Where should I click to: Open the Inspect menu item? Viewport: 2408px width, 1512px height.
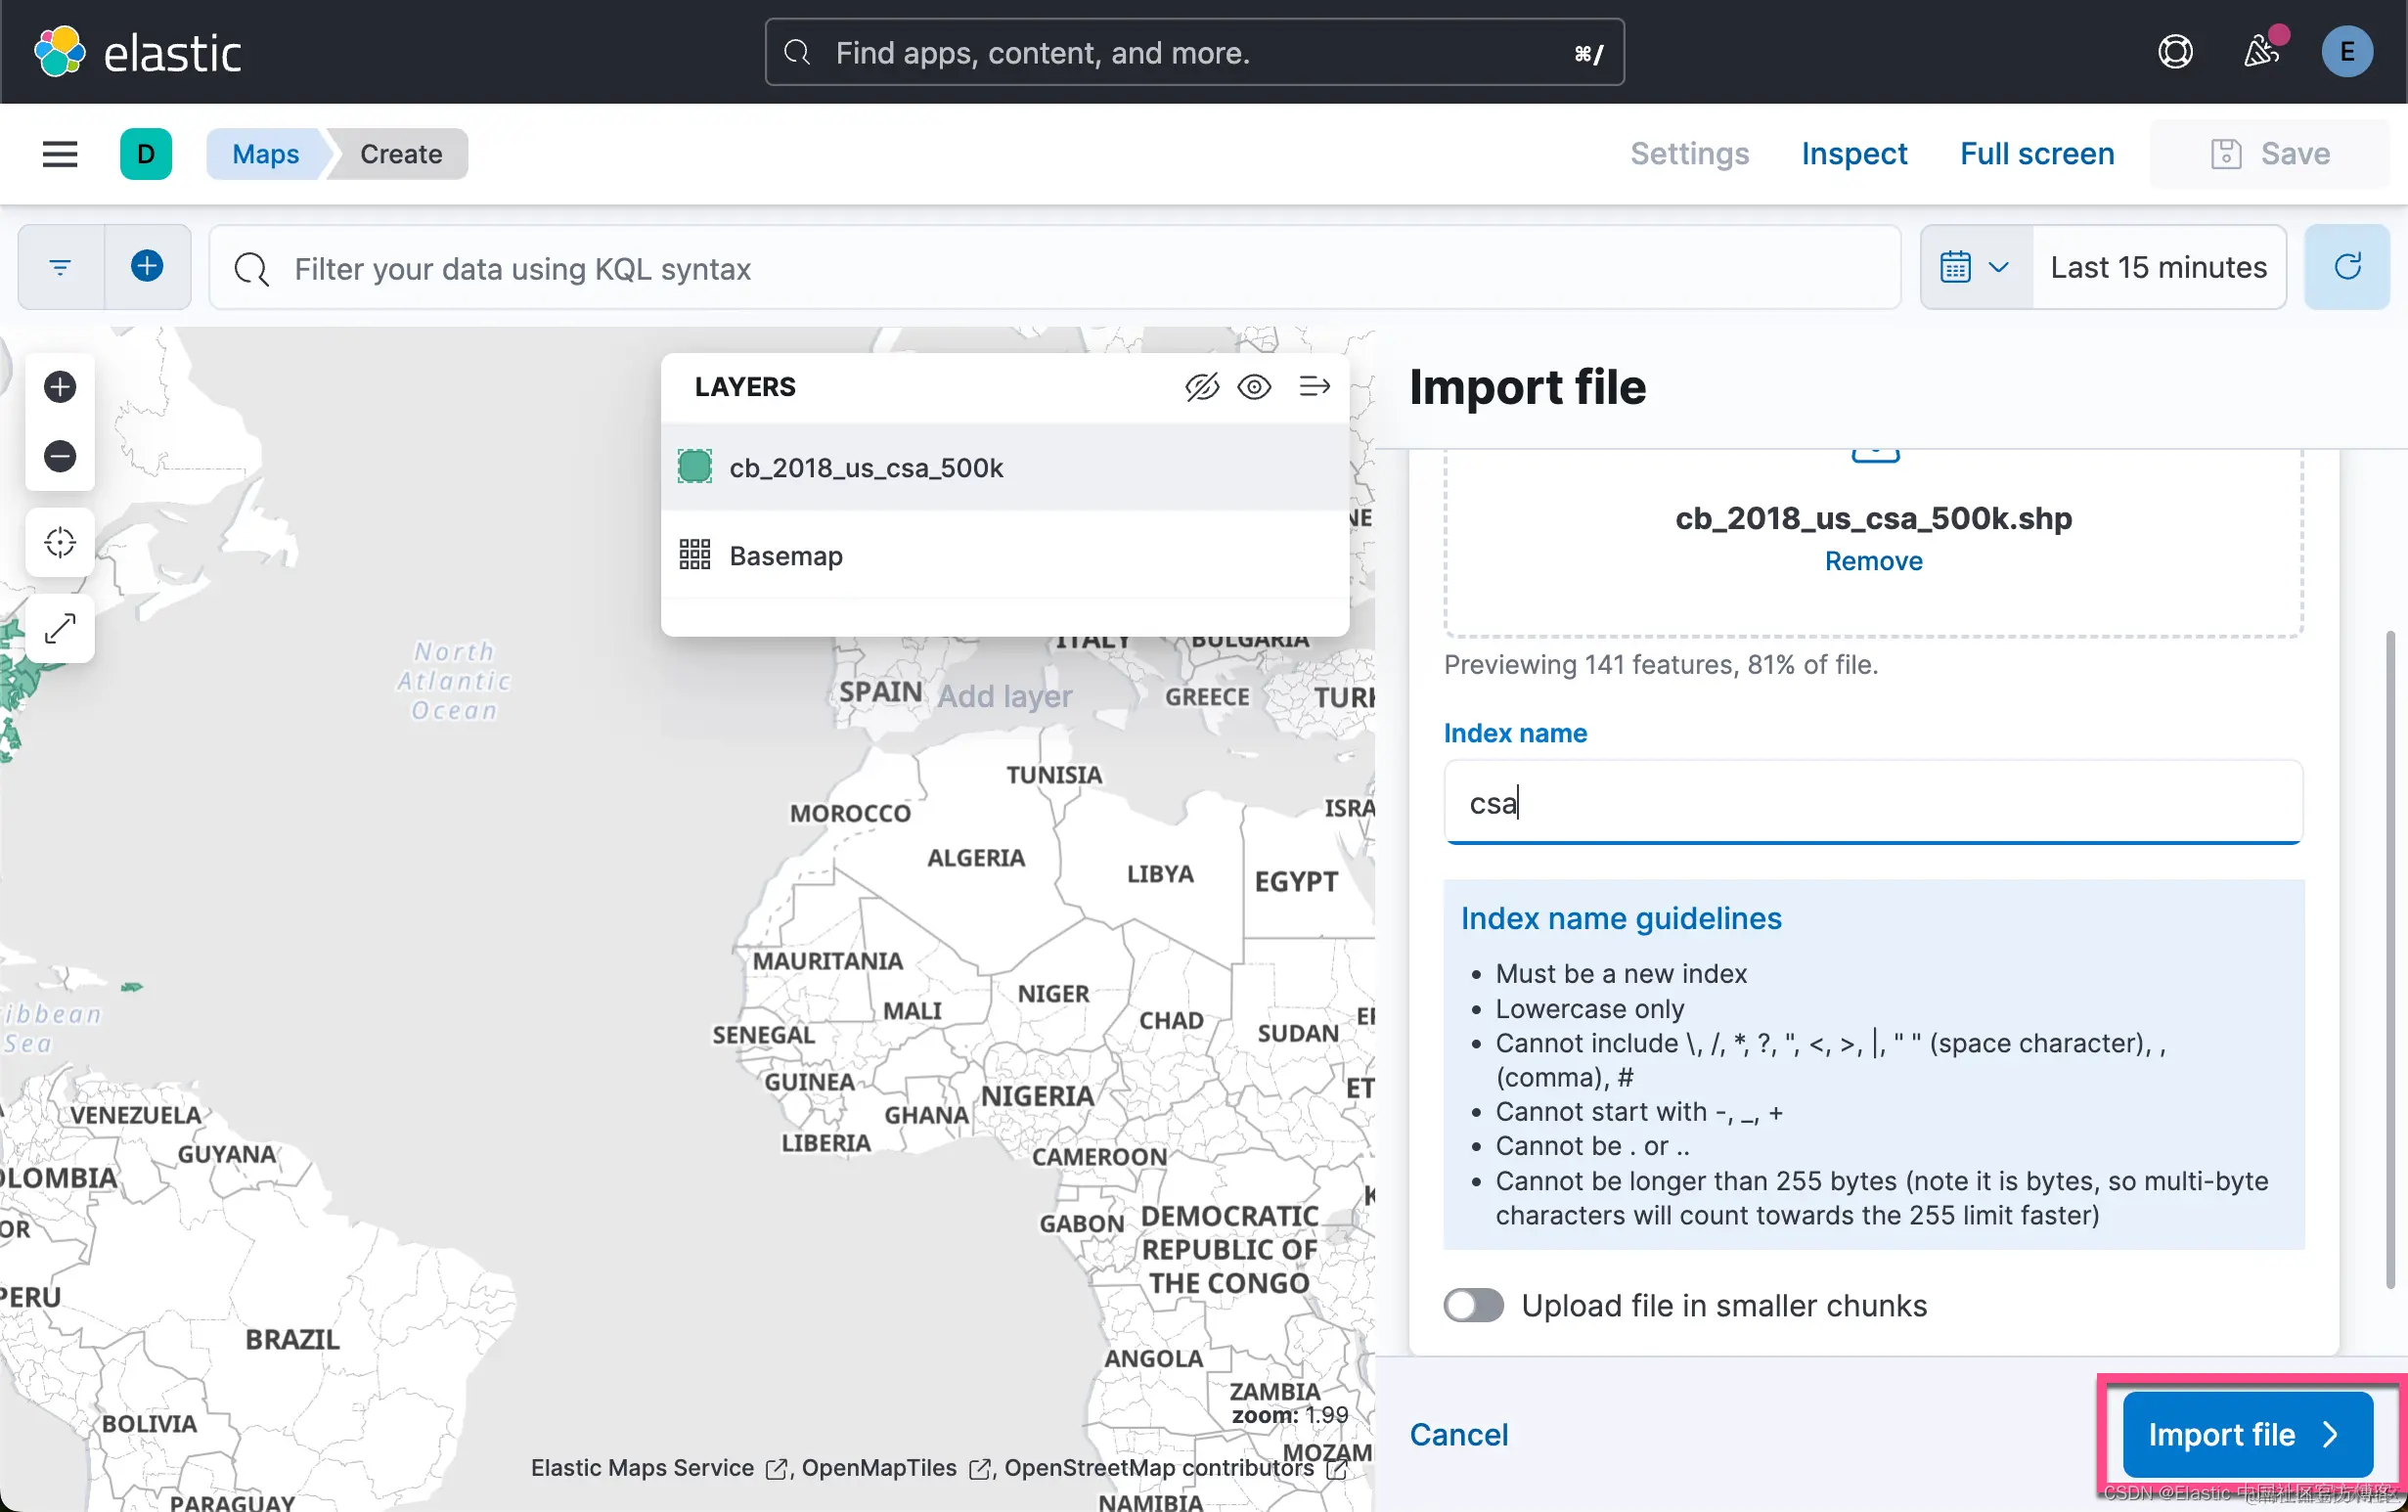[x=1854, y=154]
